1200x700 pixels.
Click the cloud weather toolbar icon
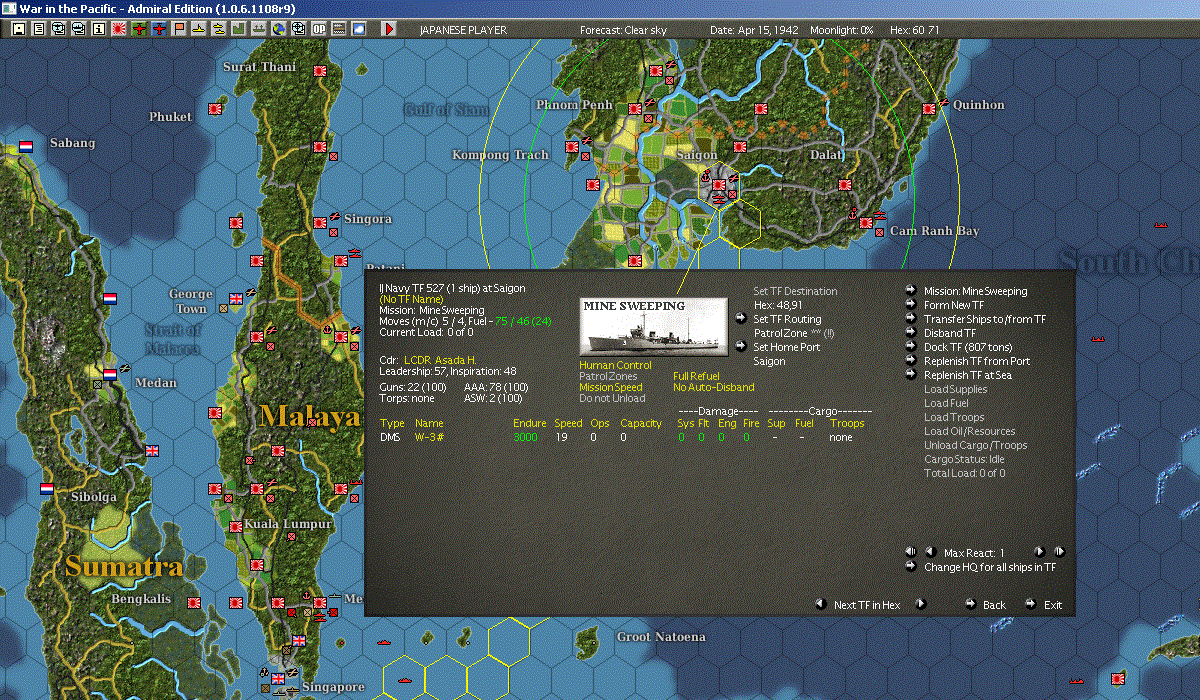(x=358, y=29)
